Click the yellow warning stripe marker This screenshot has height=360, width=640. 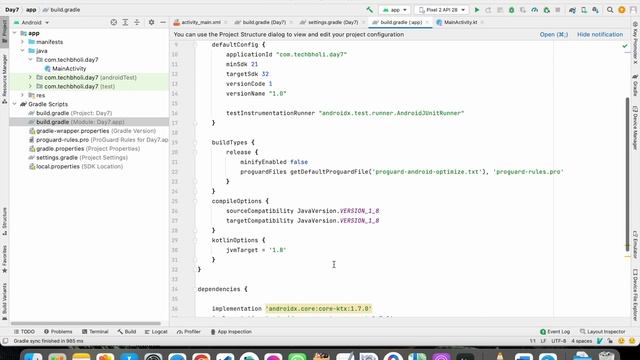click(627, 256)
